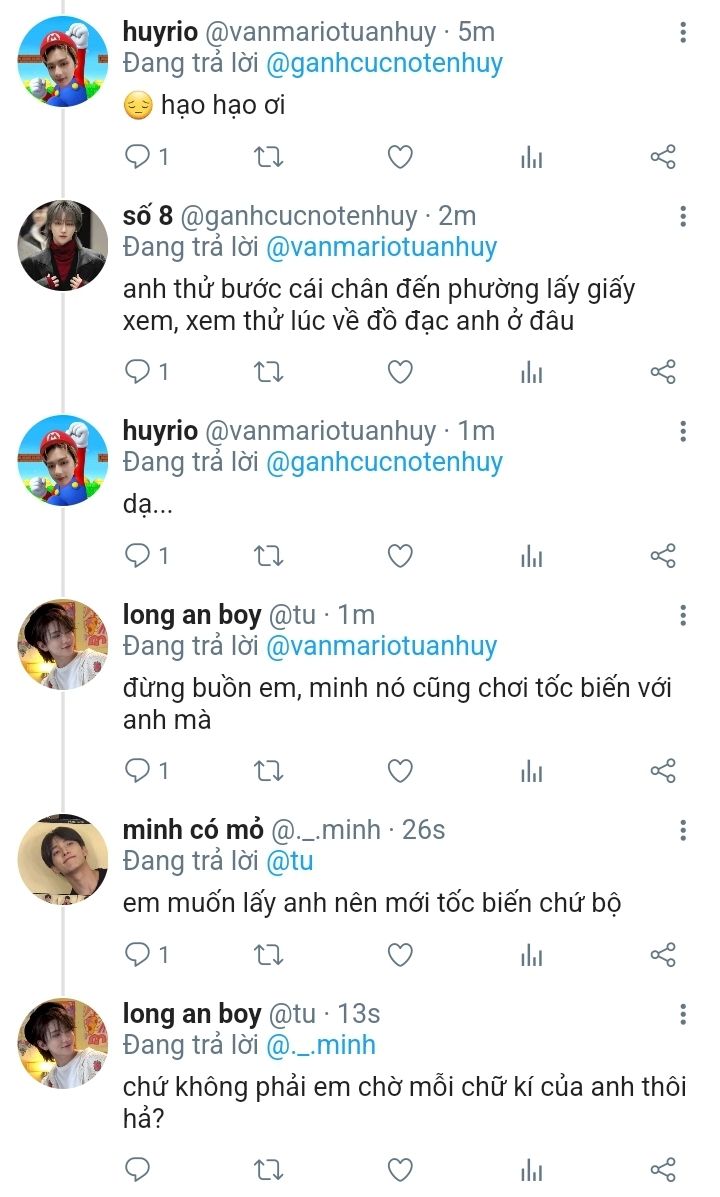Image resolution: width=720 pixels, height=1197 pixels.
Task: Open more options on huyrio's first tweet
Action: [x=683, y=32]
